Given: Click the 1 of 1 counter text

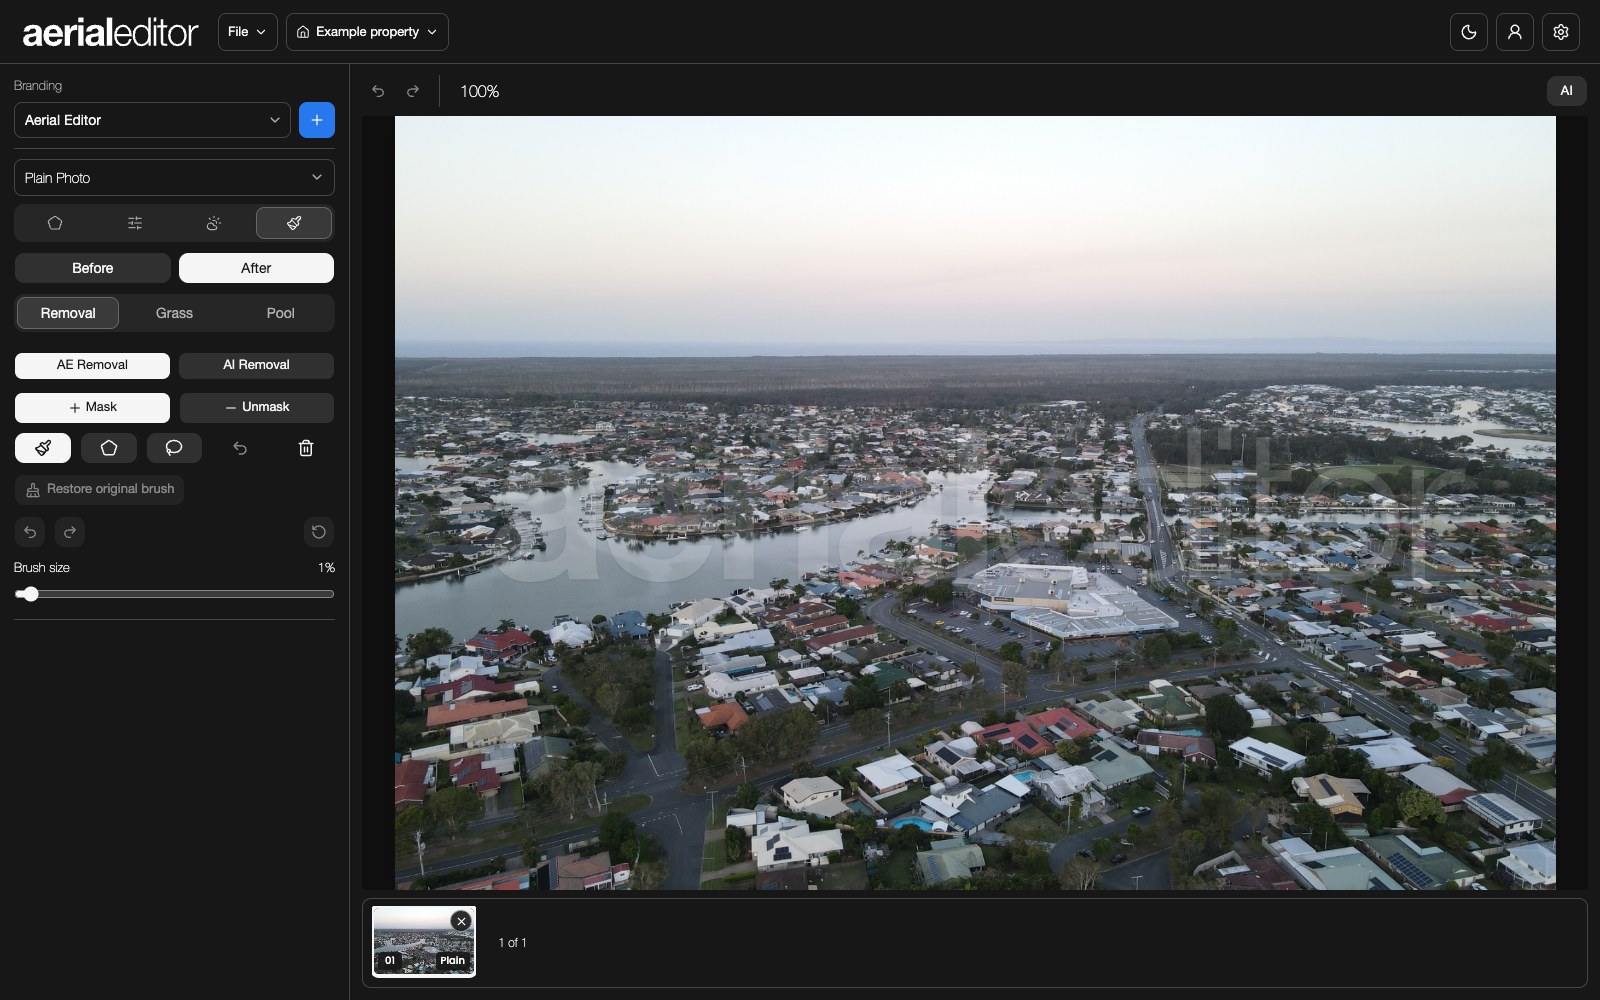Looking at the screenshot, I should [512, 942].
